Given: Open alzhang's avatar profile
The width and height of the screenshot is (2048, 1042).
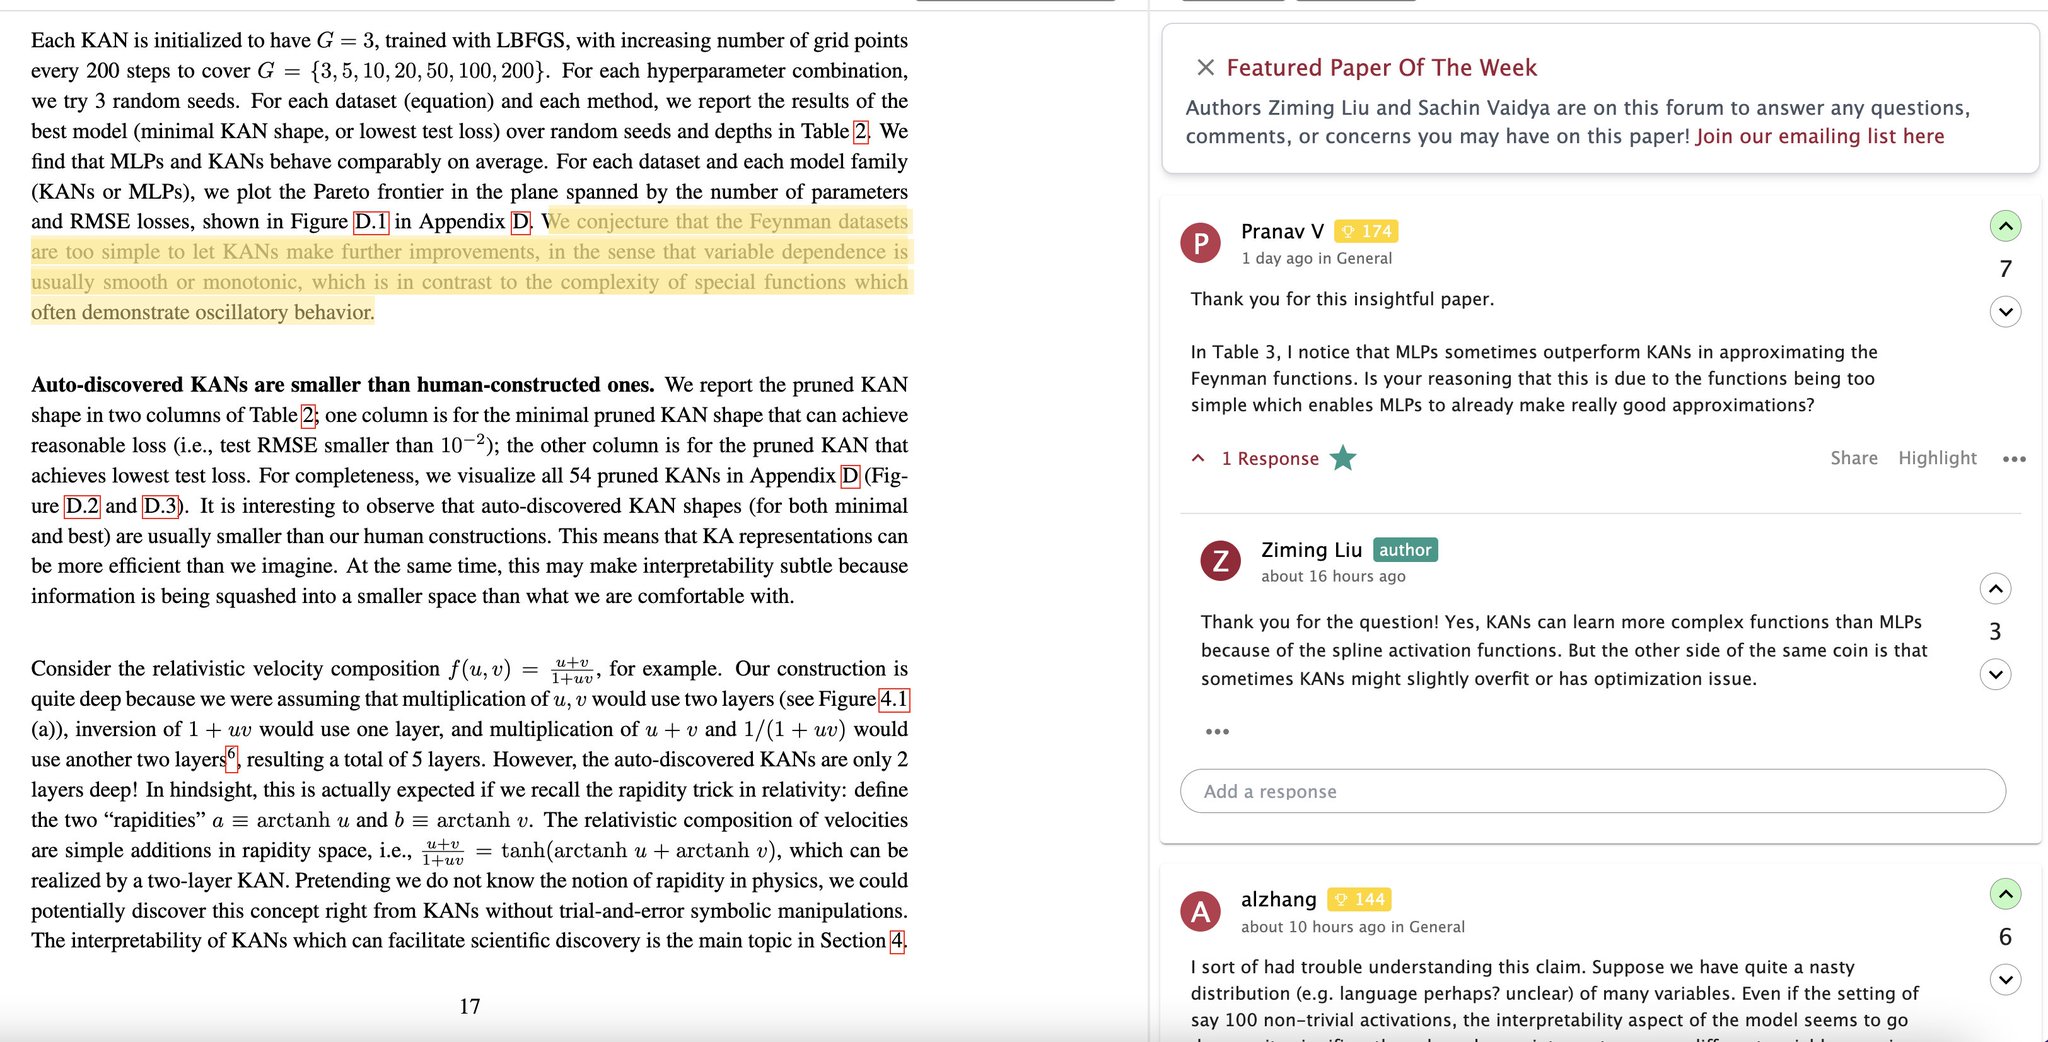Looking at the screenshot, I should coord(1201,911).
